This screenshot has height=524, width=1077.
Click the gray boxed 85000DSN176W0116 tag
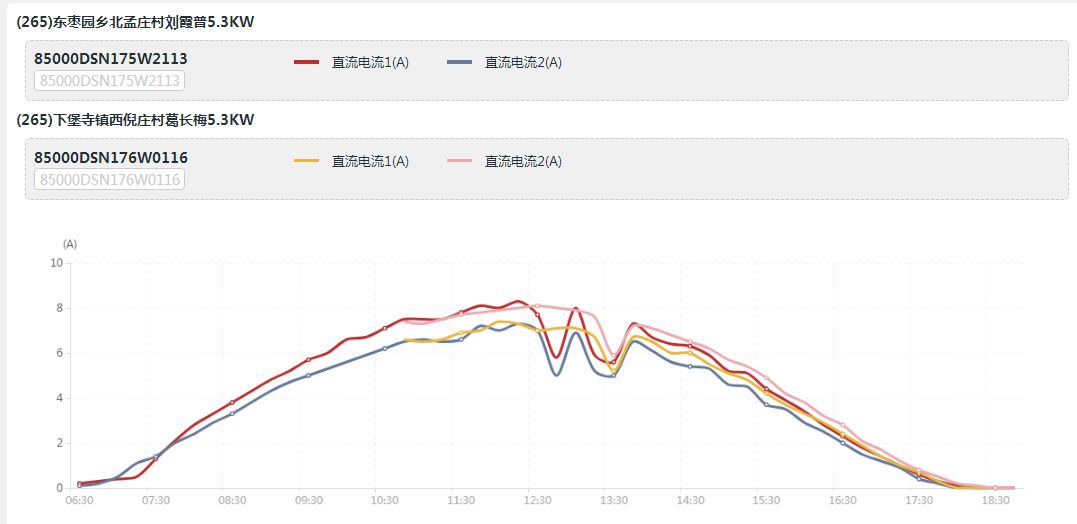(110, 180)
